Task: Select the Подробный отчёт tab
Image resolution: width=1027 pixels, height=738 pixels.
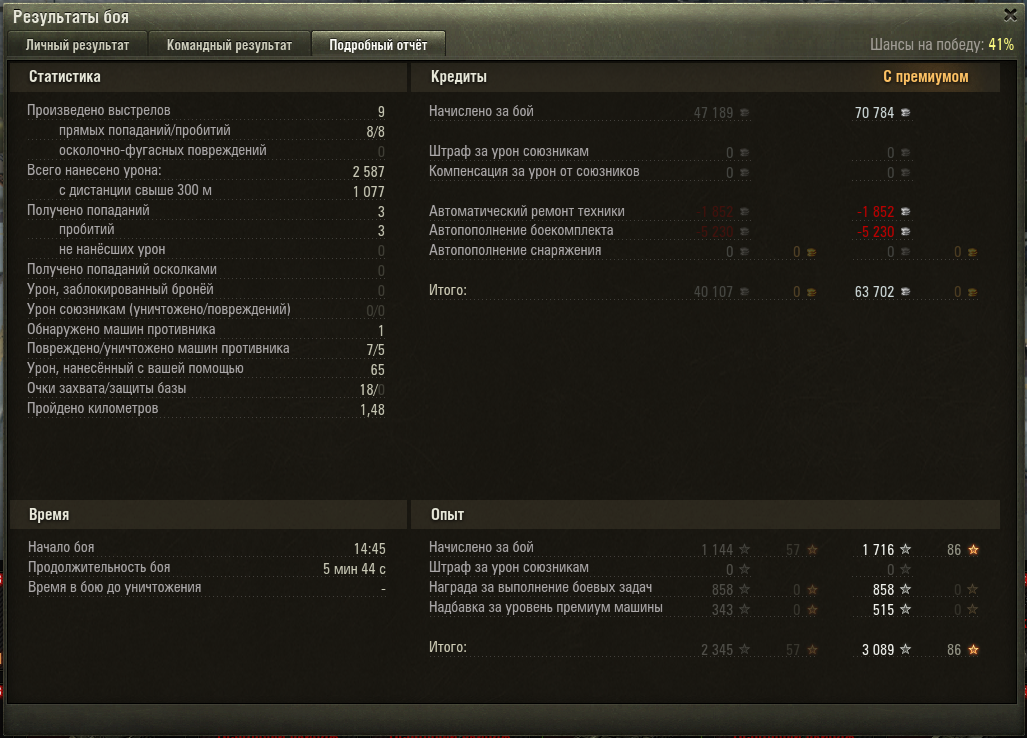Action: [x=378, y=45]
